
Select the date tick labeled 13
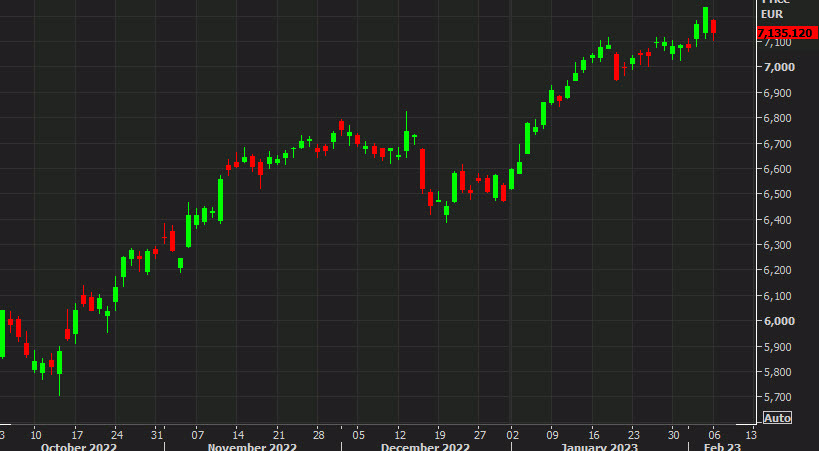[x=751, y=435]
